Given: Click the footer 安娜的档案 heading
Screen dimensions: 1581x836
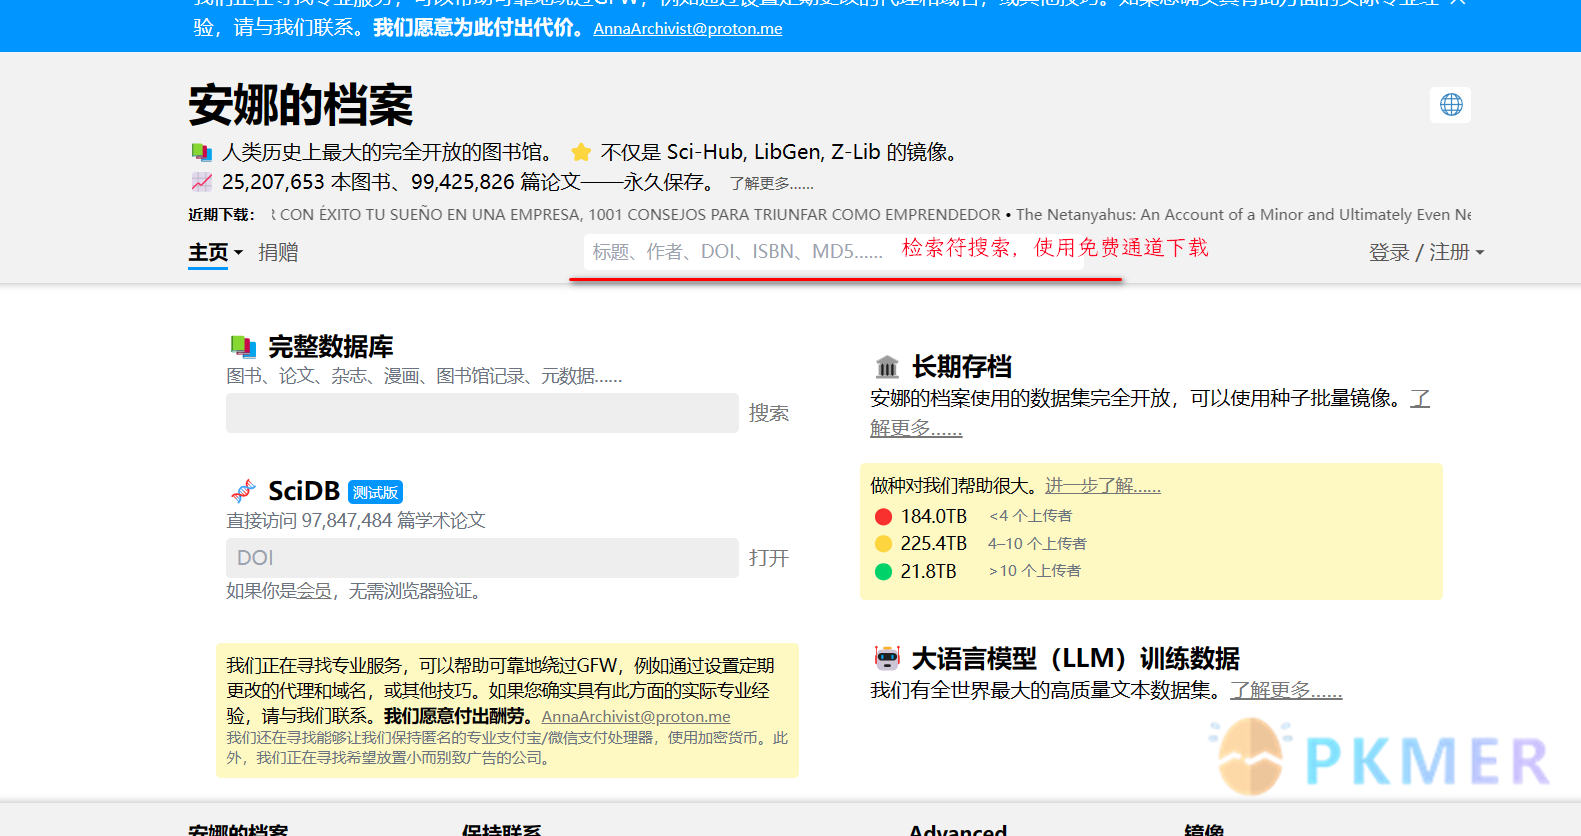Looking at the screenshot, I should [x=238, y=829].
